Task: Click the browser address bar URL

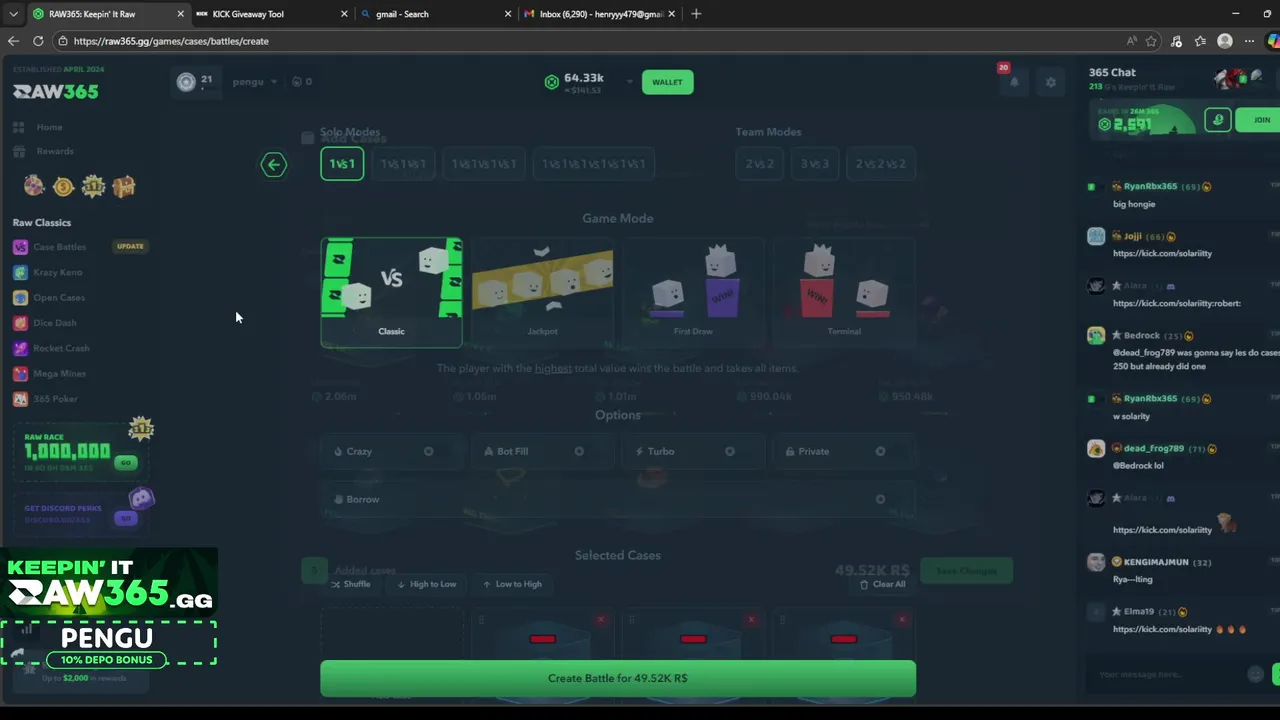Action: pyautogui.click(x=171, y=41)
